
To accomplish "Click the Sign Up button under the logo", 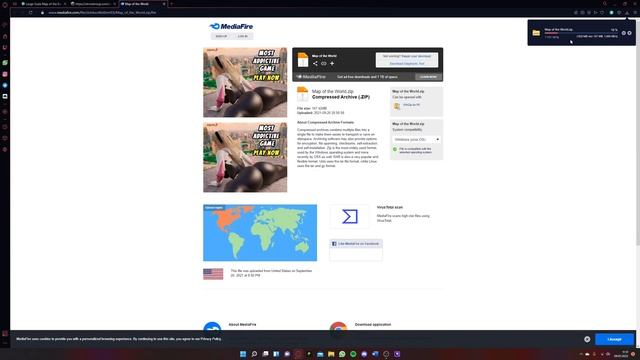I will point(221,36).
